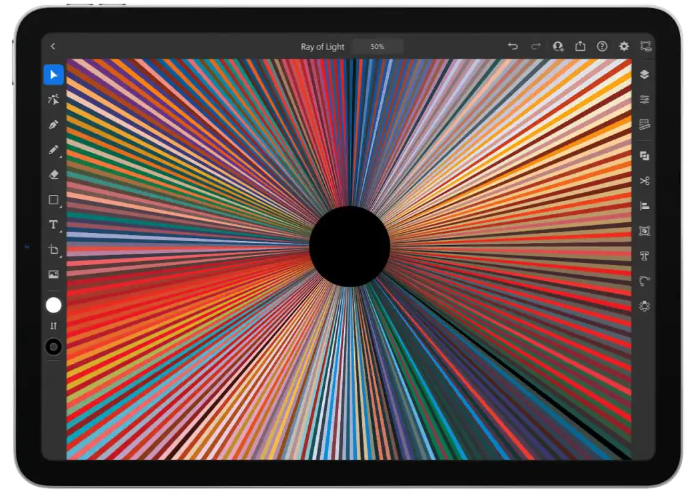Open the 50% zoom level field
693x496 pixels.
point(377,46)
